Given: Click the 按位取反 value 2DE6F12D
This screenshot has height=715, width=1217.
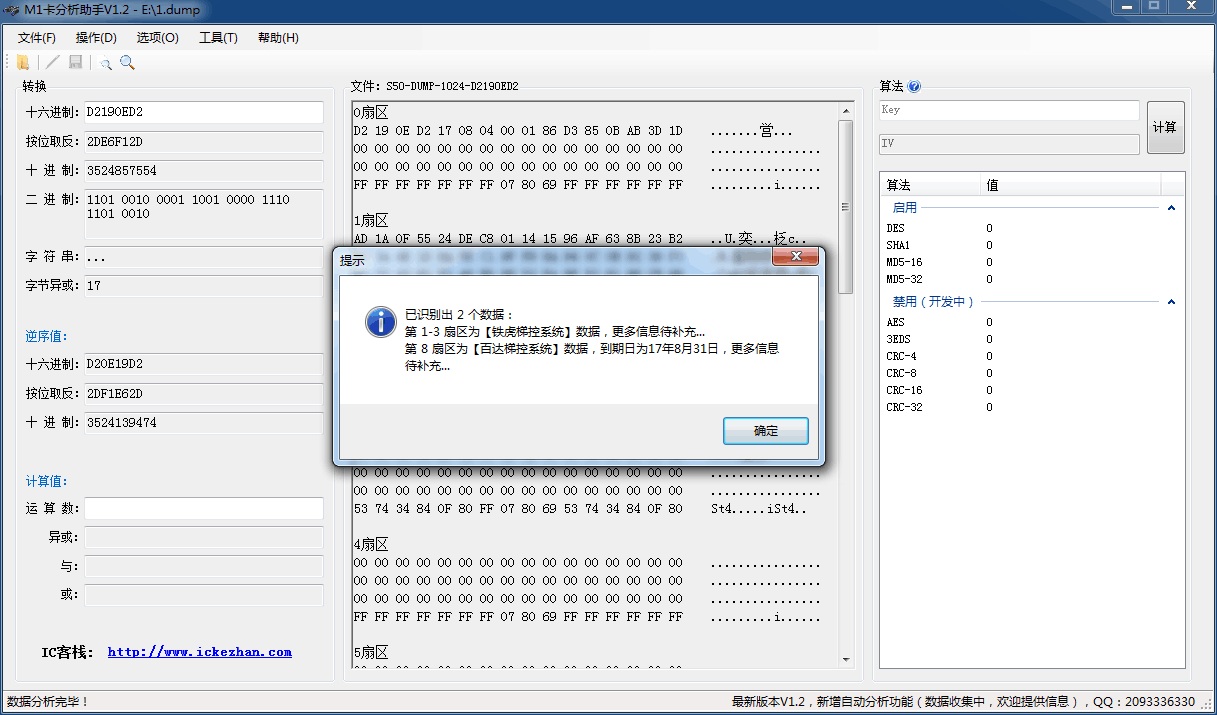Looking at the screenshot, I should click(203, 142).
